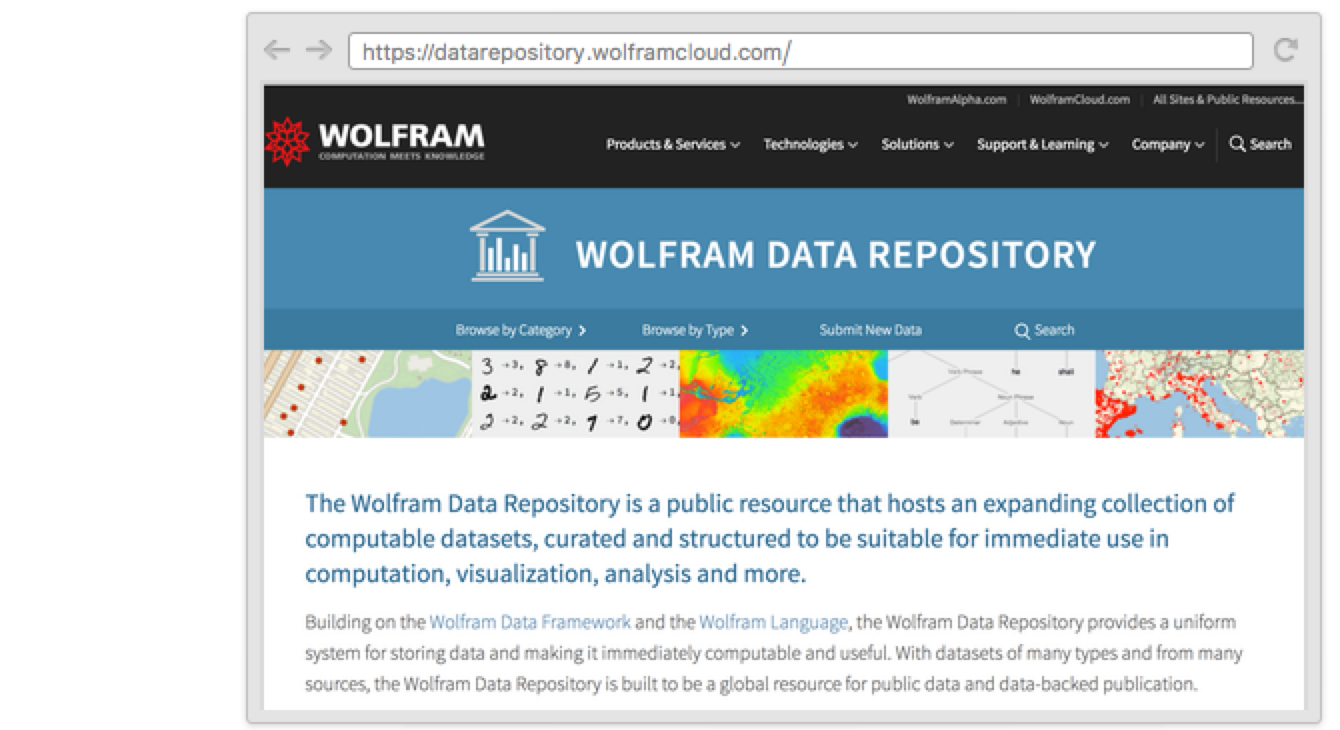1340x730 pixels.
Task: Follow the Wolfram Language link
Action: [773, 622]
